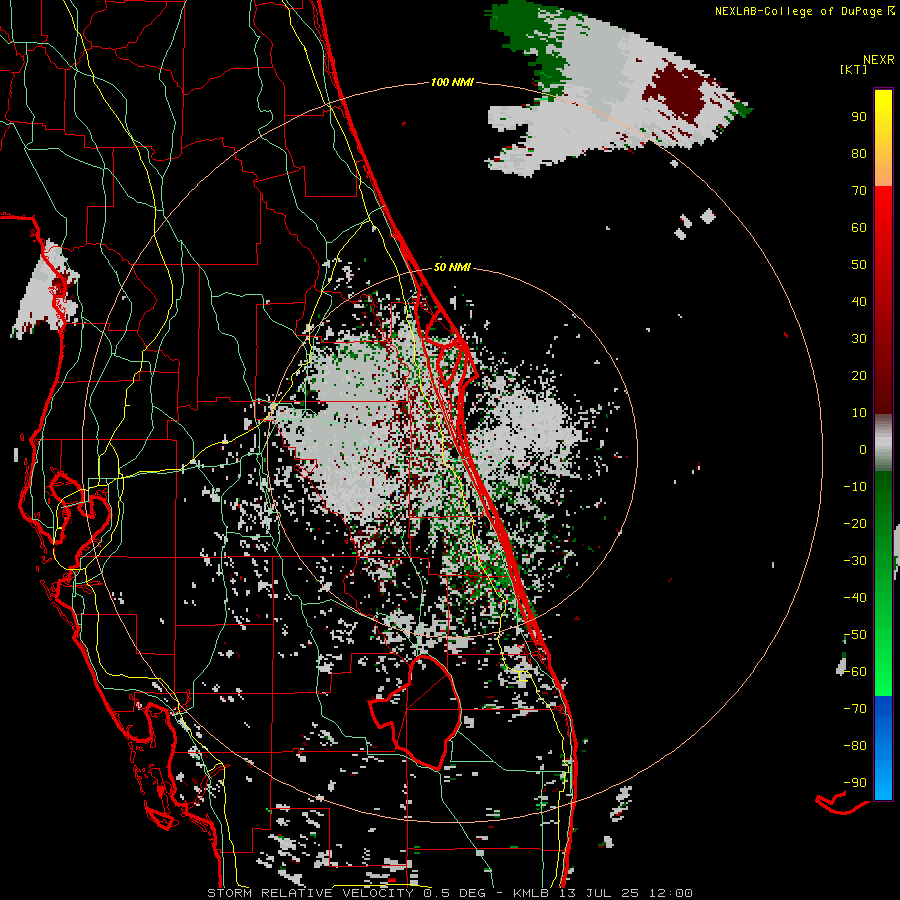Select the positive 10 knot scale label
The image size is (900, 900).
click(859, 413)
